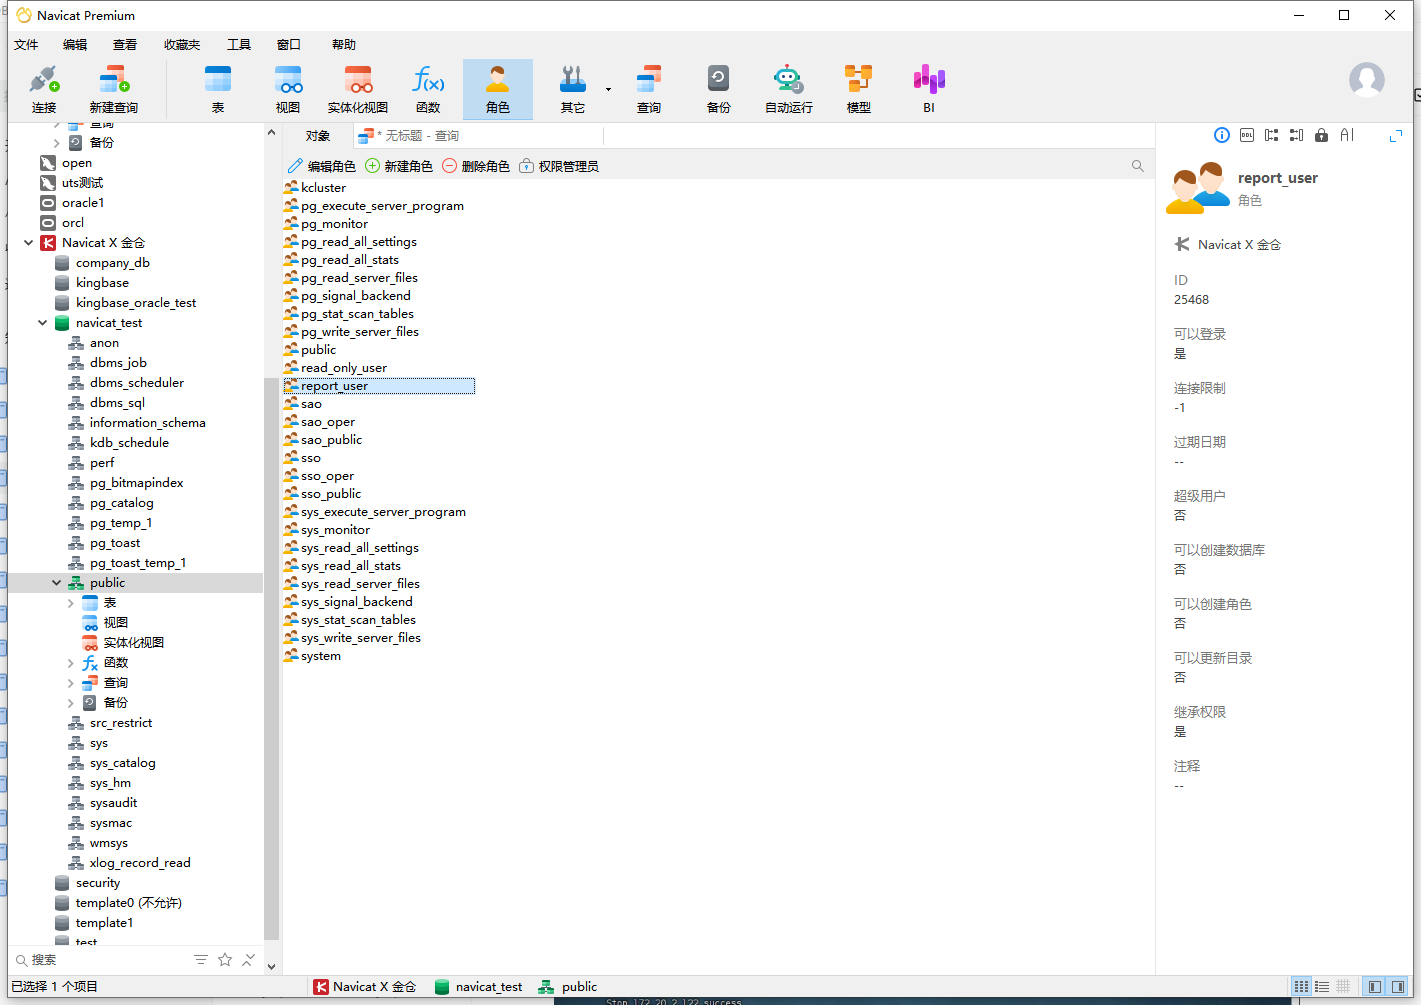Open the 文件 menu

26,45
